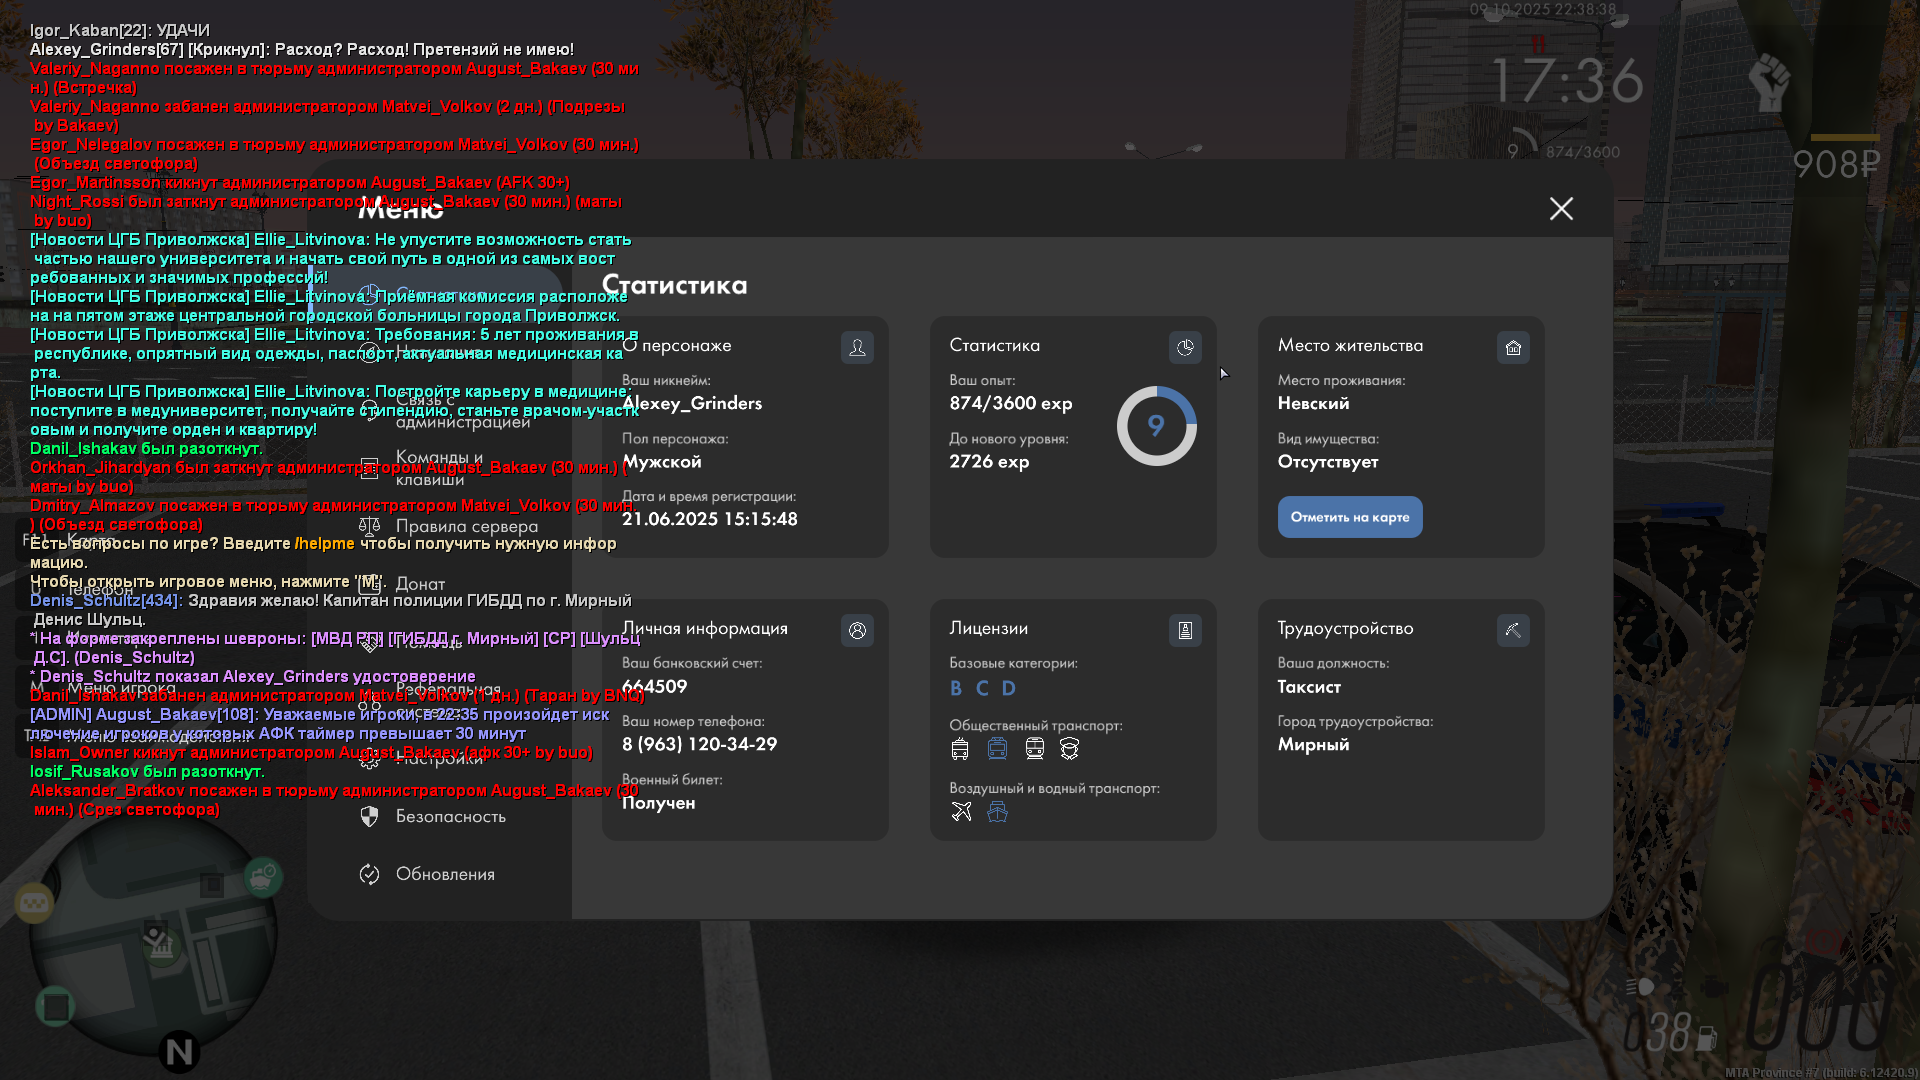Click the pickaxe icon in Трудоустройство card
This screenshot has height=1080, width=1920.
(1513, 630)
